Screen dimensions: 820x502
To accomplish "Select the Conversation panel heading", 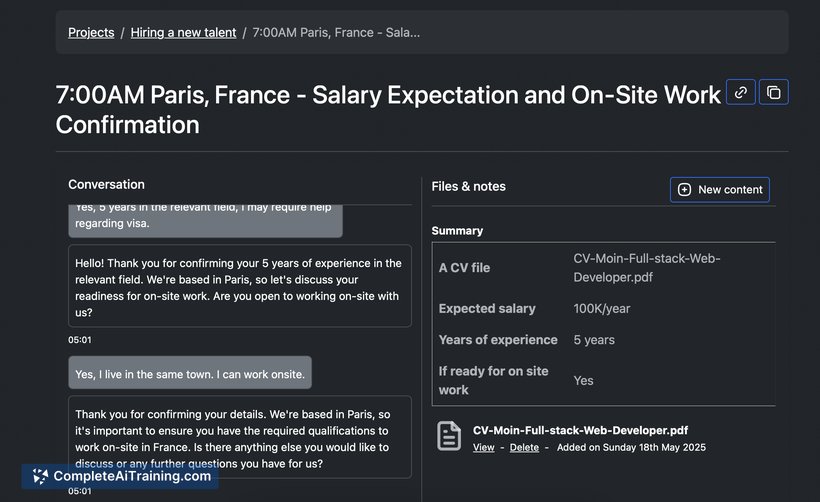I will [x=106, y=184].
